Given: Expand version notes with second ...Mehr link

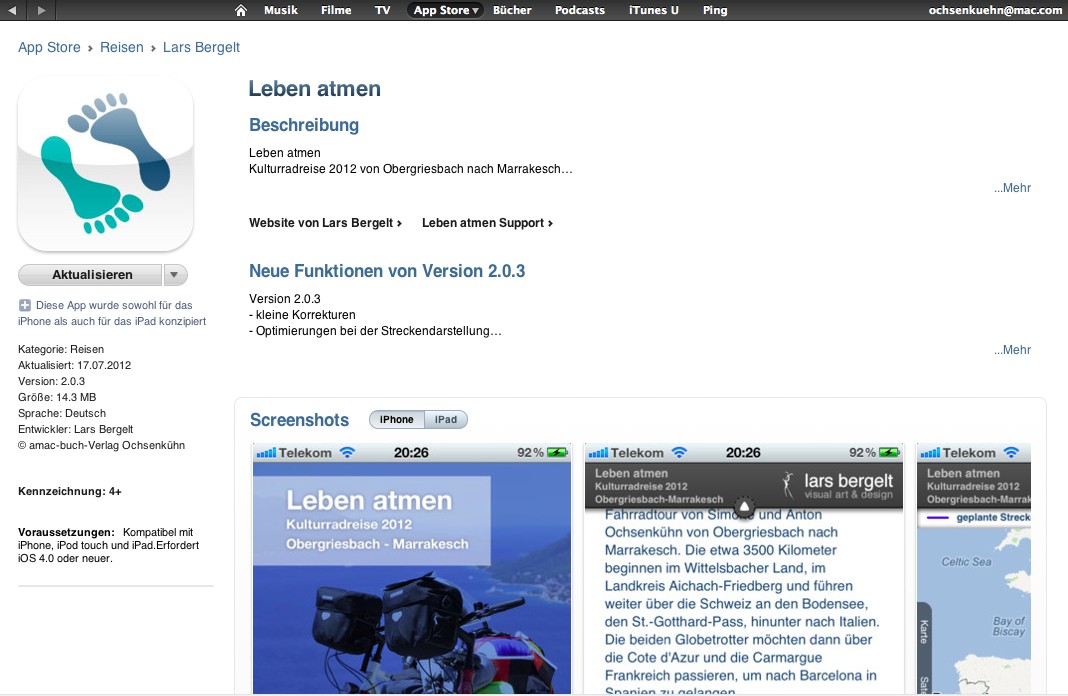Looking at the screenshot, I should 1012,349.
